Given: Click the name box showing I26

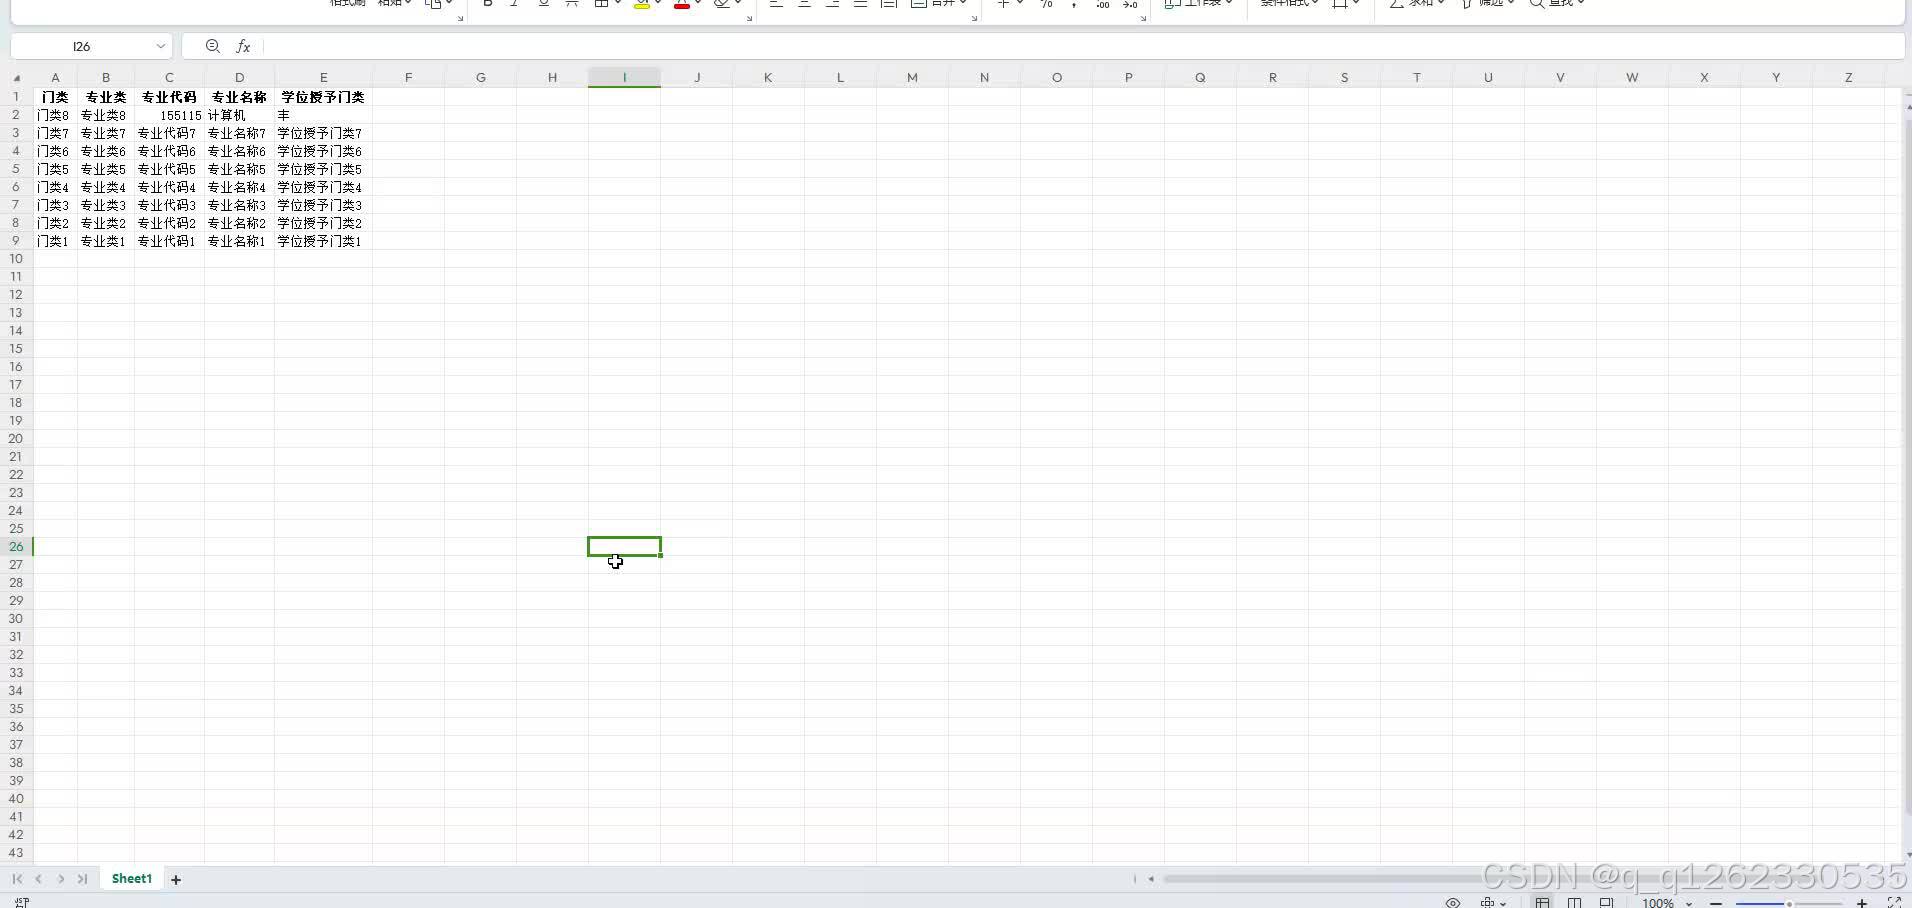Looking at the screenshot, I should (x=82, y=46).
